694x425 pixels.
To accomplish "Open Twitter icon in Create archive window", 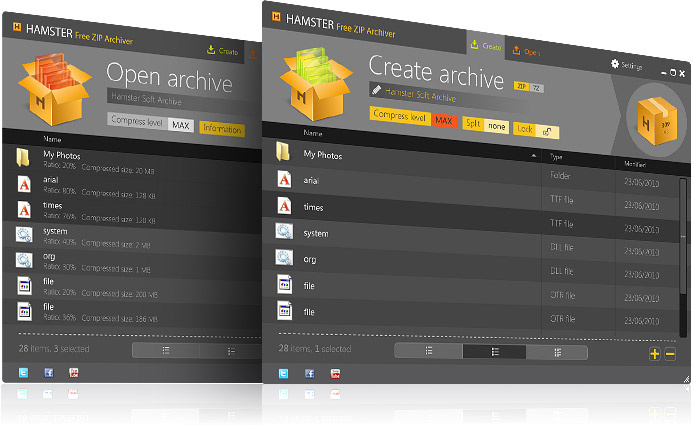I will click(x=283, y=373).
